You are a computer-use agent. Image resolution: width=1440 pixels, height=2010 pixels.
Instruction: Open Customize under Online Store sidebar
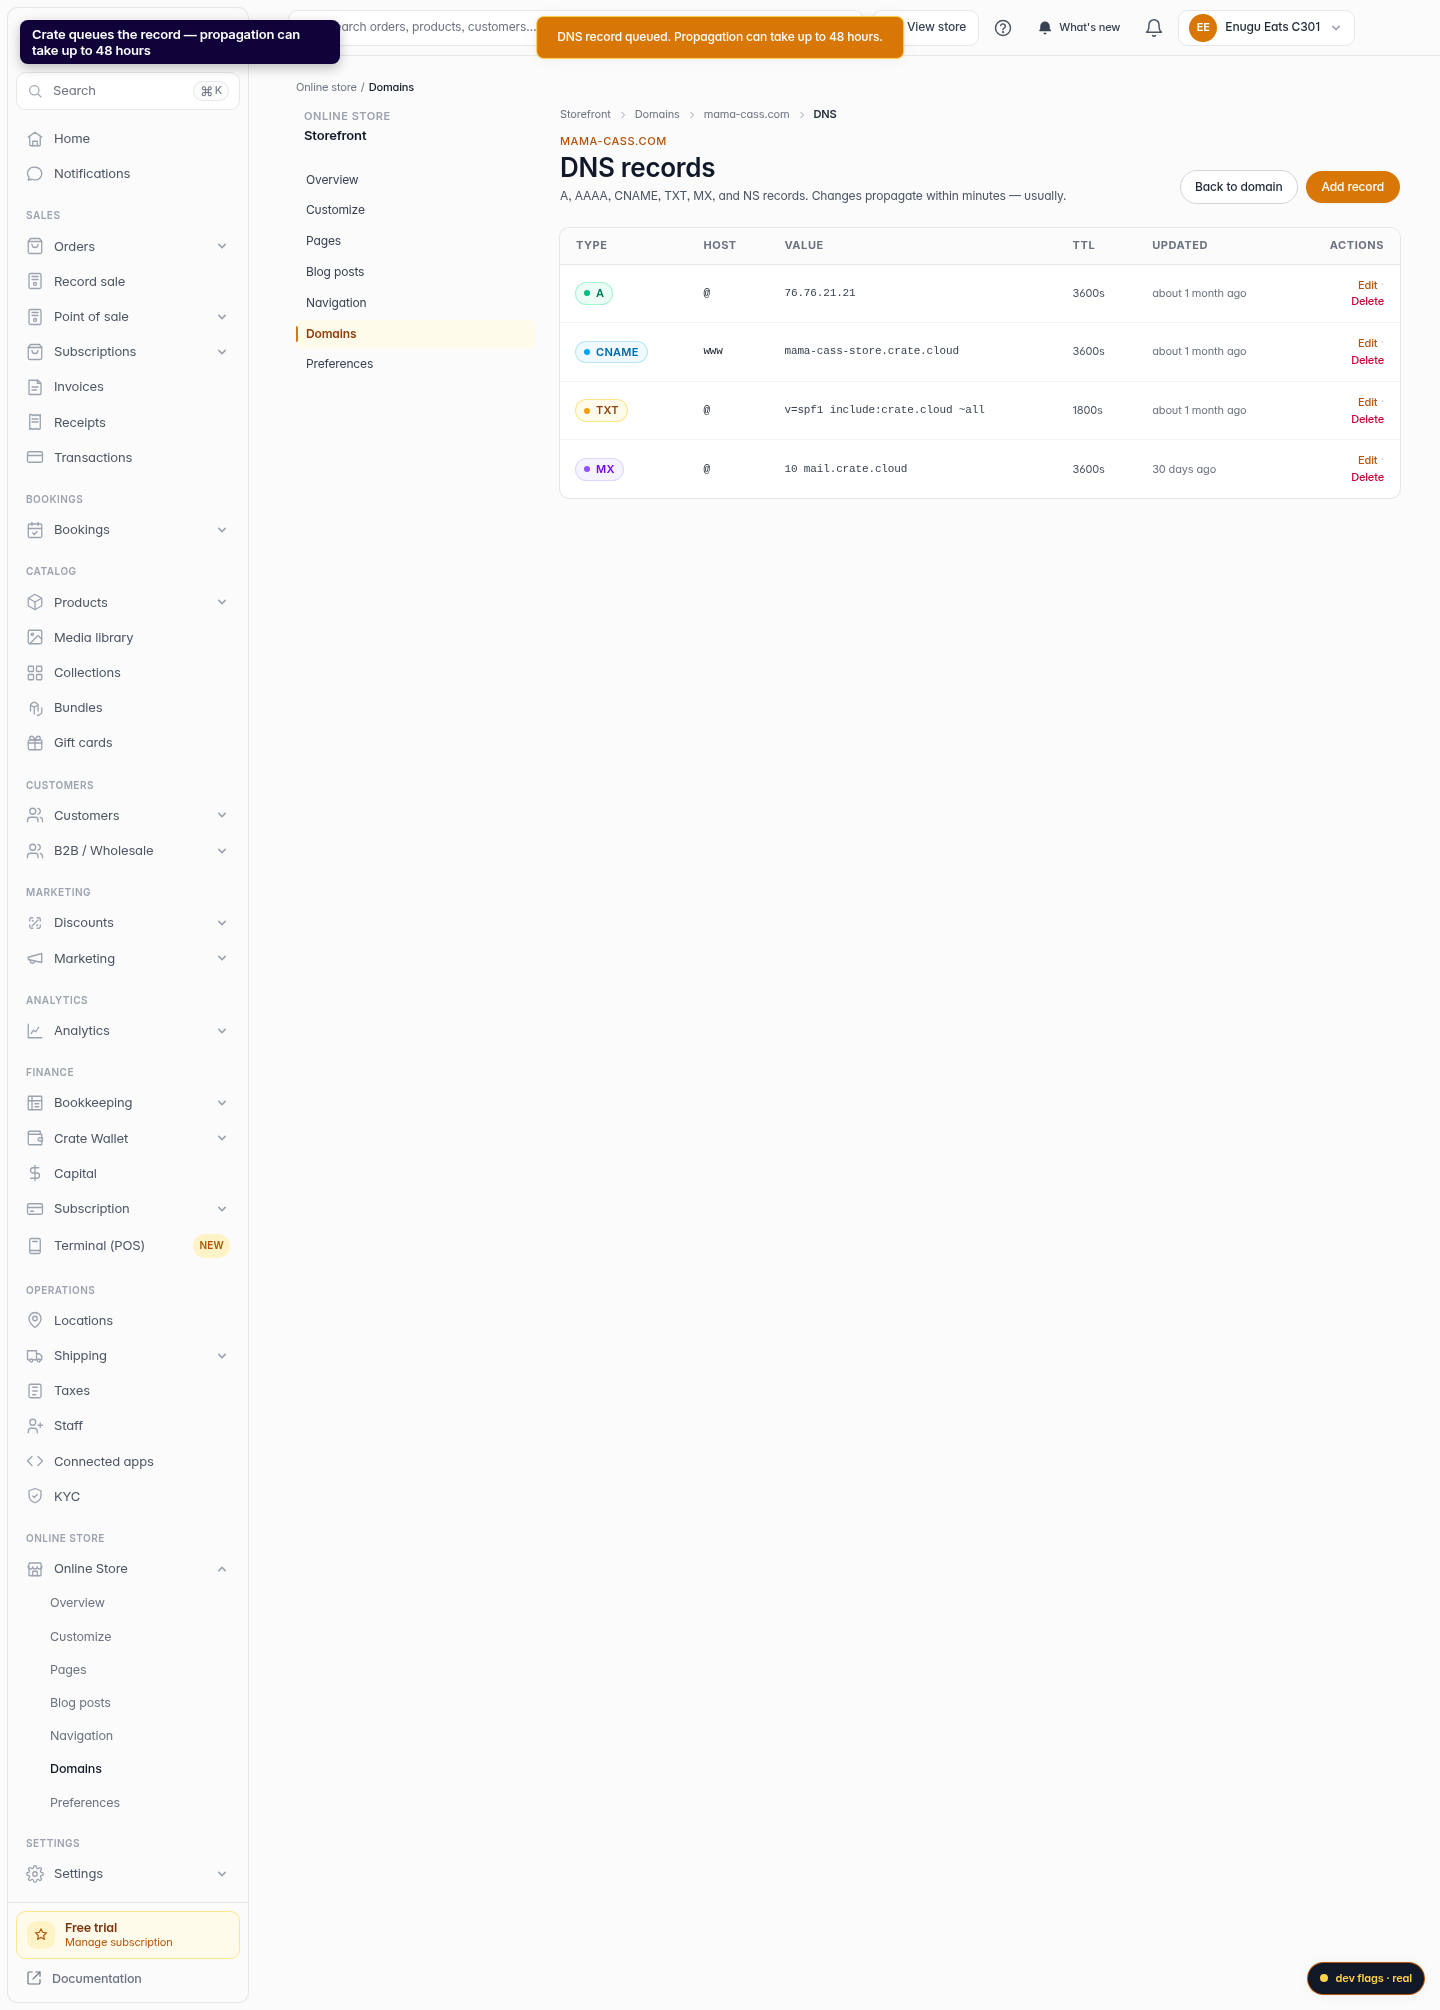click(81, 1637)
